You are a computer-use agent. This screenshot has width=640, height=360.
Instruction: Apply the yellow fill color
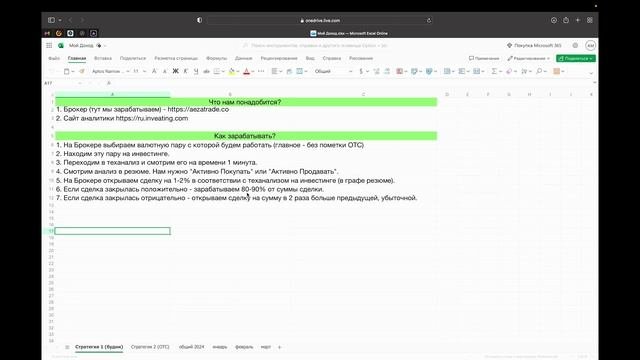232,71
